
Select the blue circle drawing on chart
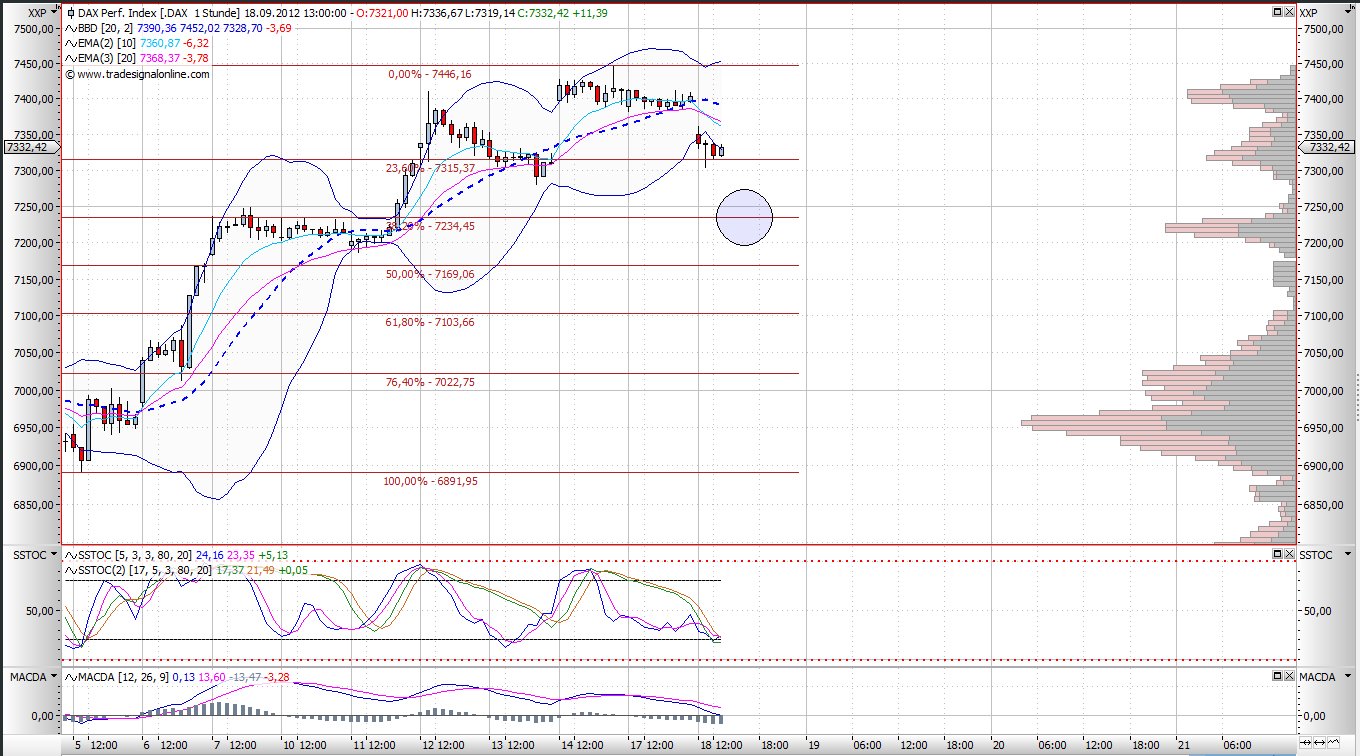click(745, 217)
